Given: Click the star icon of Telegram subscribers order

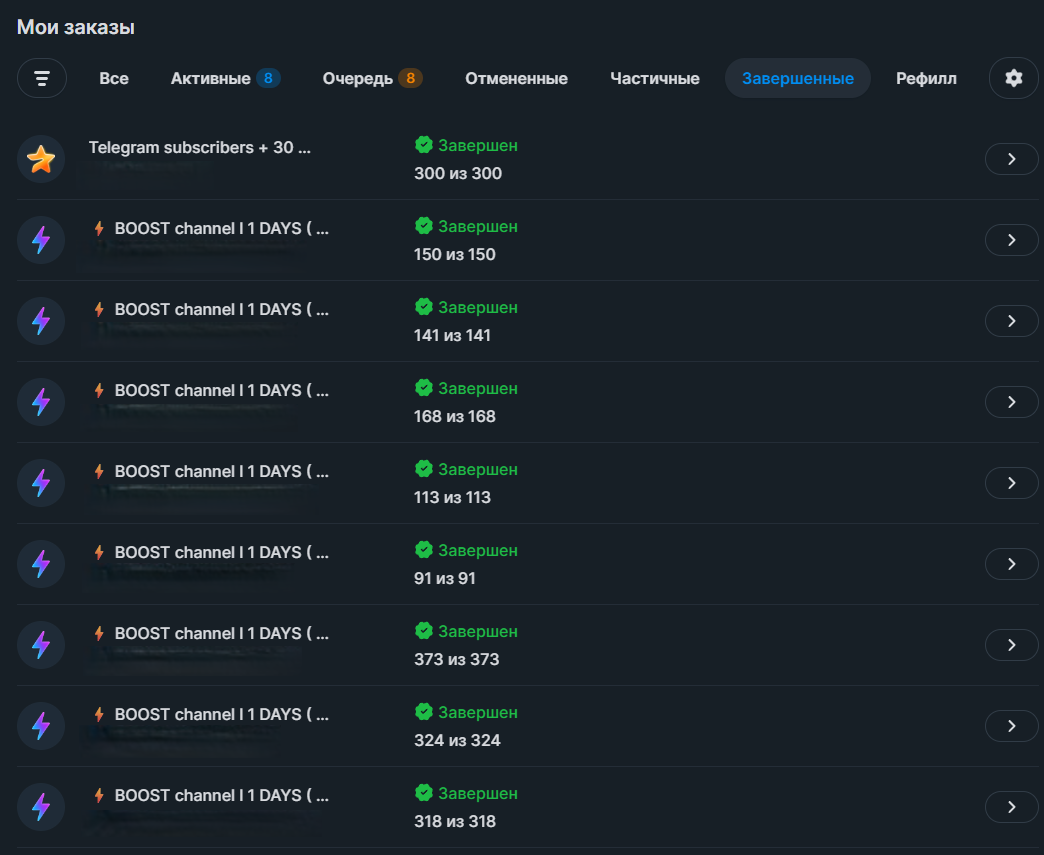Looking at the screenshot, I should [x=41, y=159].
